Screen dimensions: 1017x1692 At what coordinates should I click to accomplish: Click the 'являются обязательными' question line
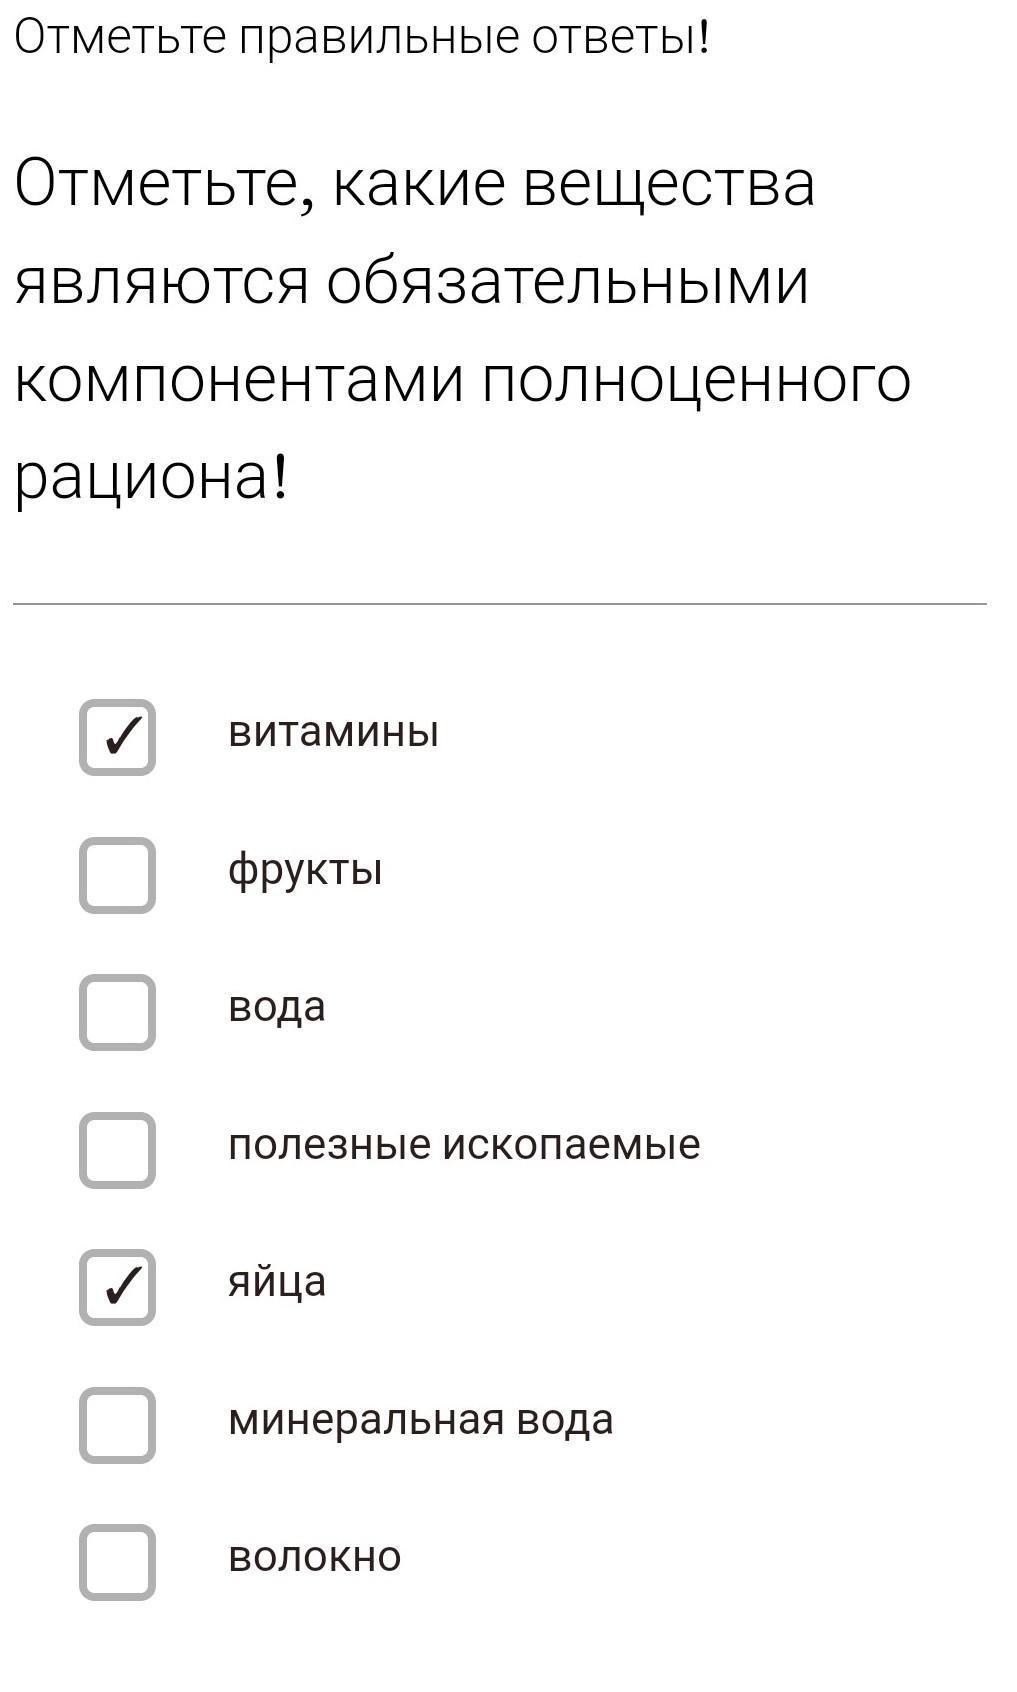[x=411, y=282]
